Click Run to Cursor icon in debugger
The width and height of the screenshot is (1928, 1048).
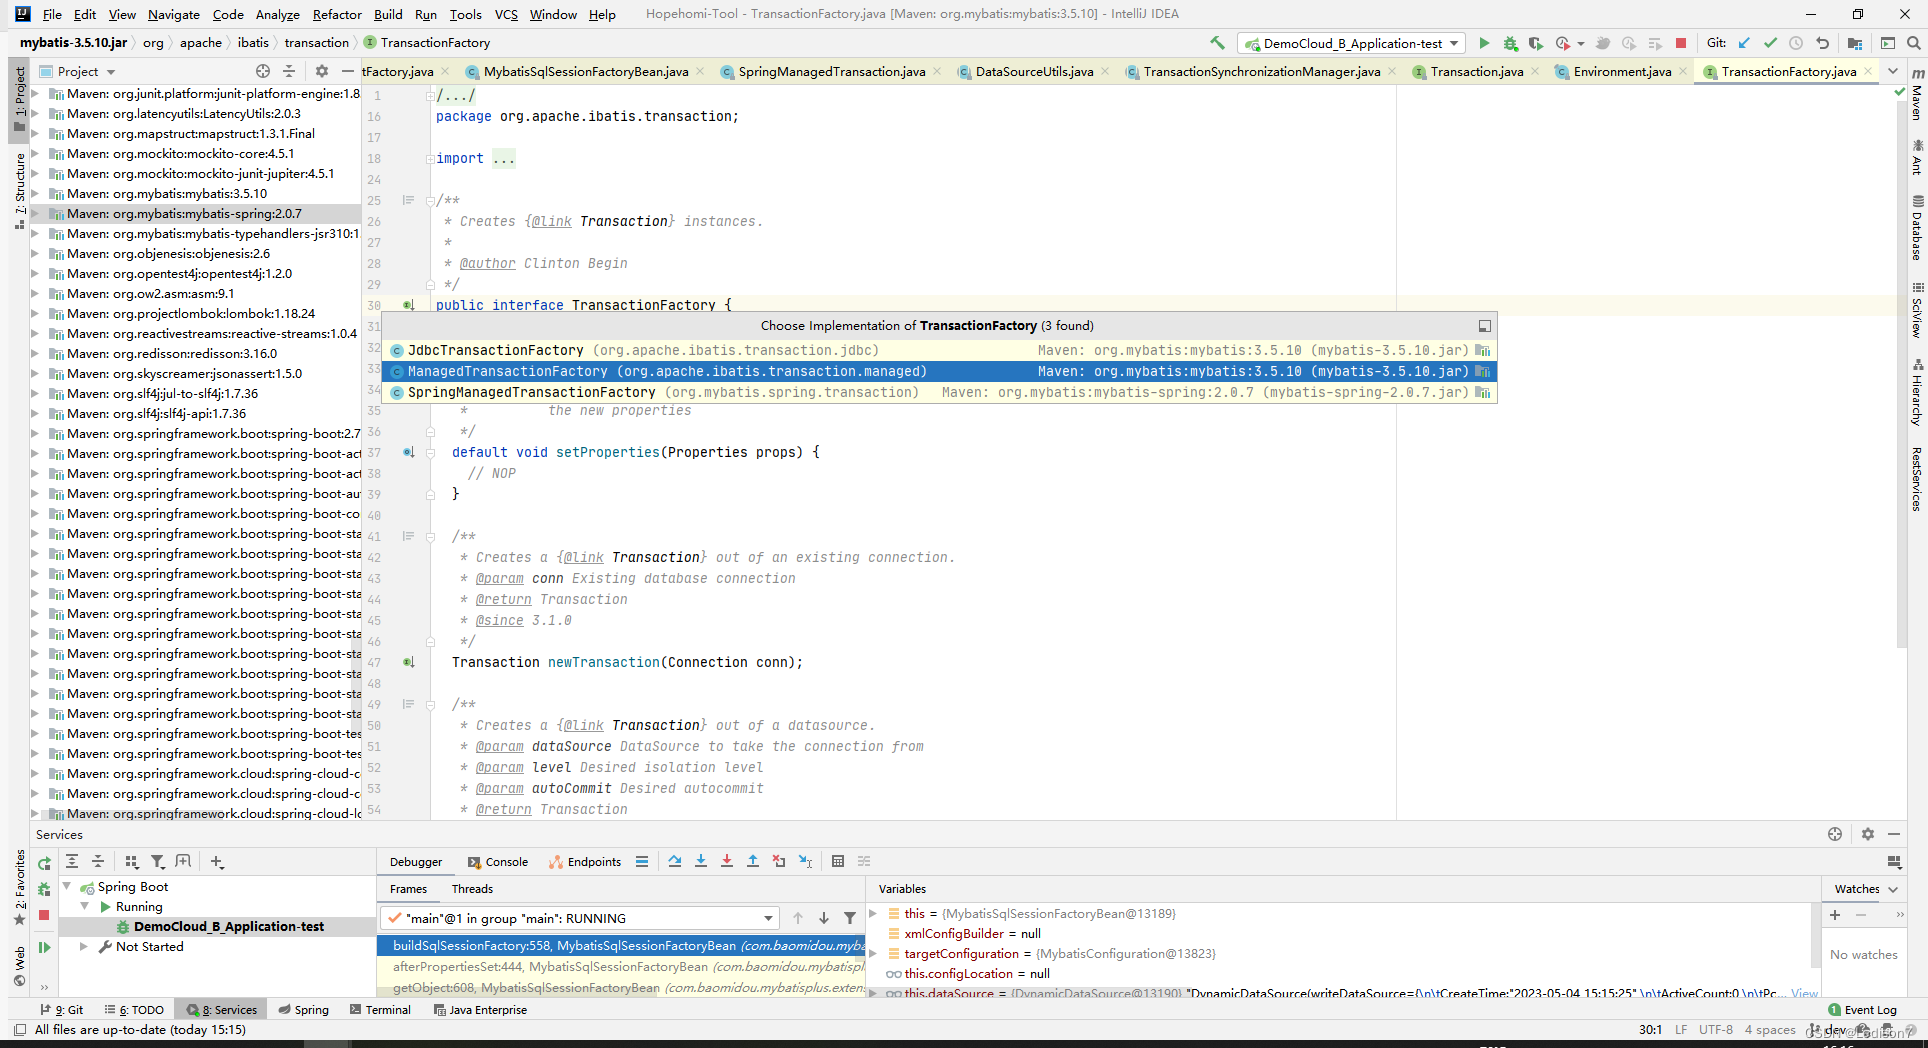click(x=805, y=861)
